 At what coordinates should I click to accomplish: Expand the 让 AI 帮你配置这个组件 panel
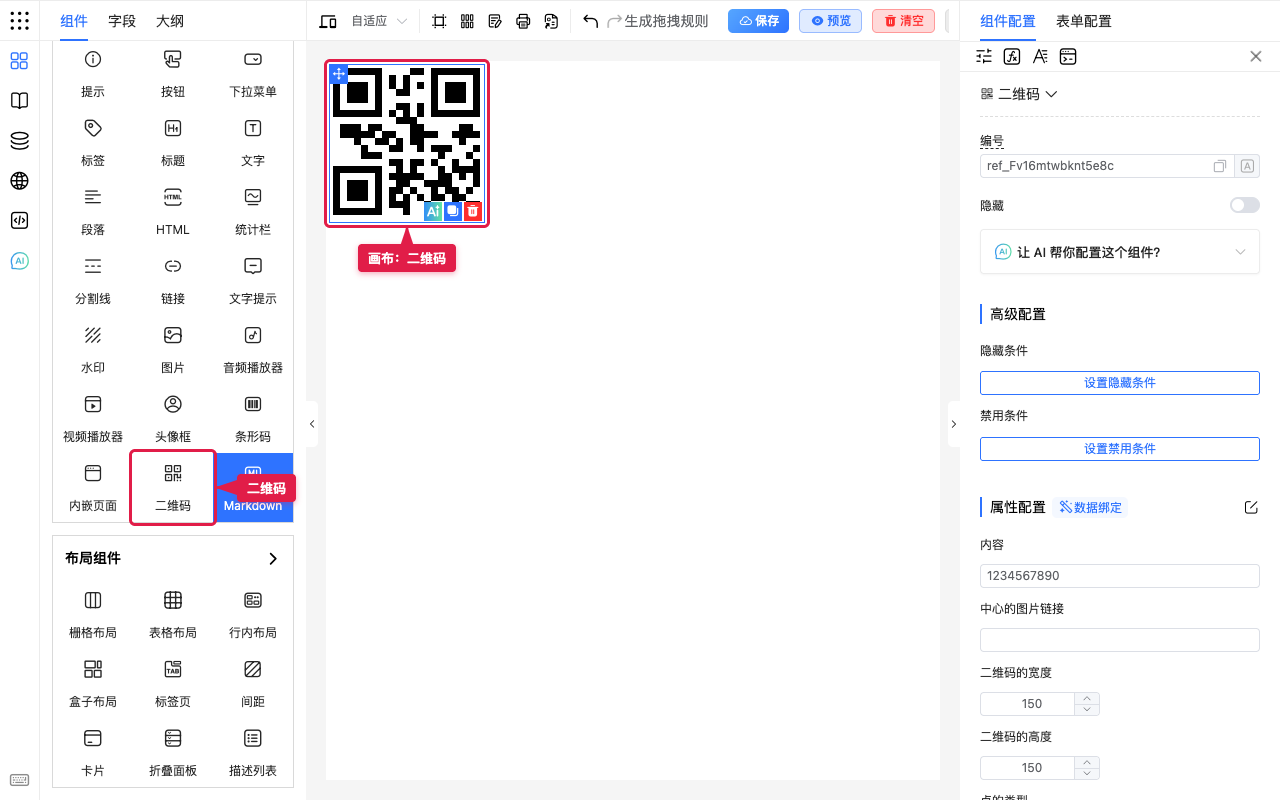pos(1120,252)
